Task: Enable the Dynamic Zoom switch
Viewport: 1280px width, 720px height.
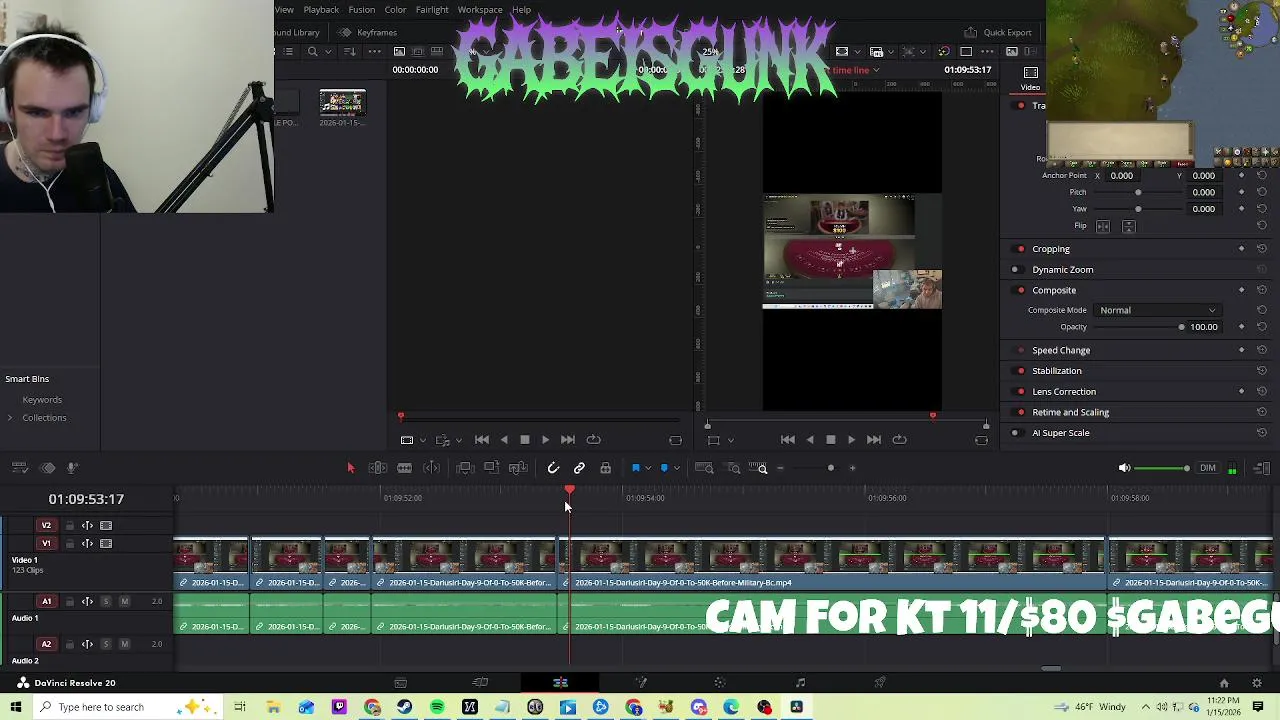Action: click(x=1015, y=270)
